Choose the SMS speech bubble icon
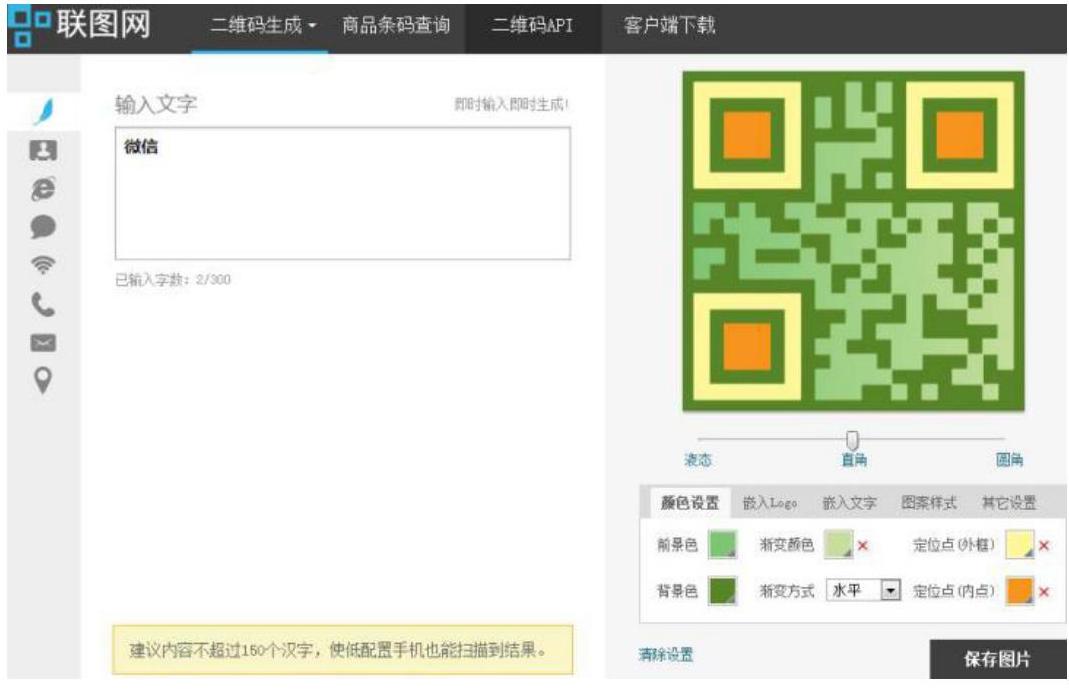1069x697 pixels. coord(43,226)
